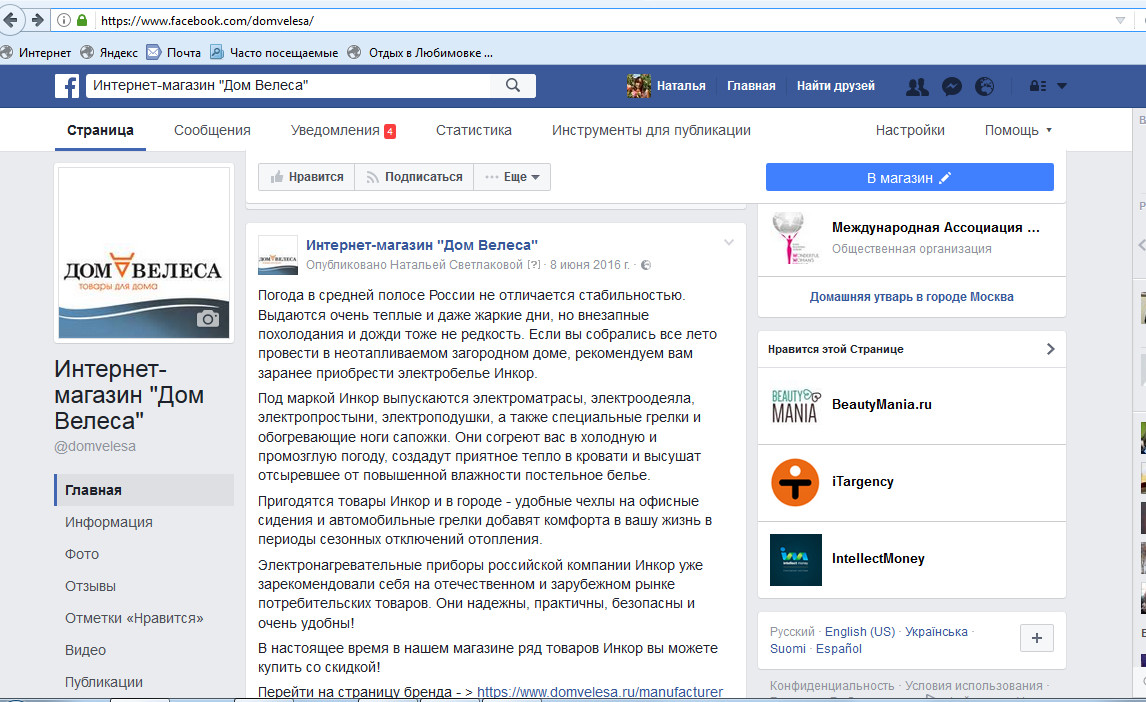Open the Уведомления tab
The width and height of the screenshot is (1146, 702).
[x=343, y=130]
